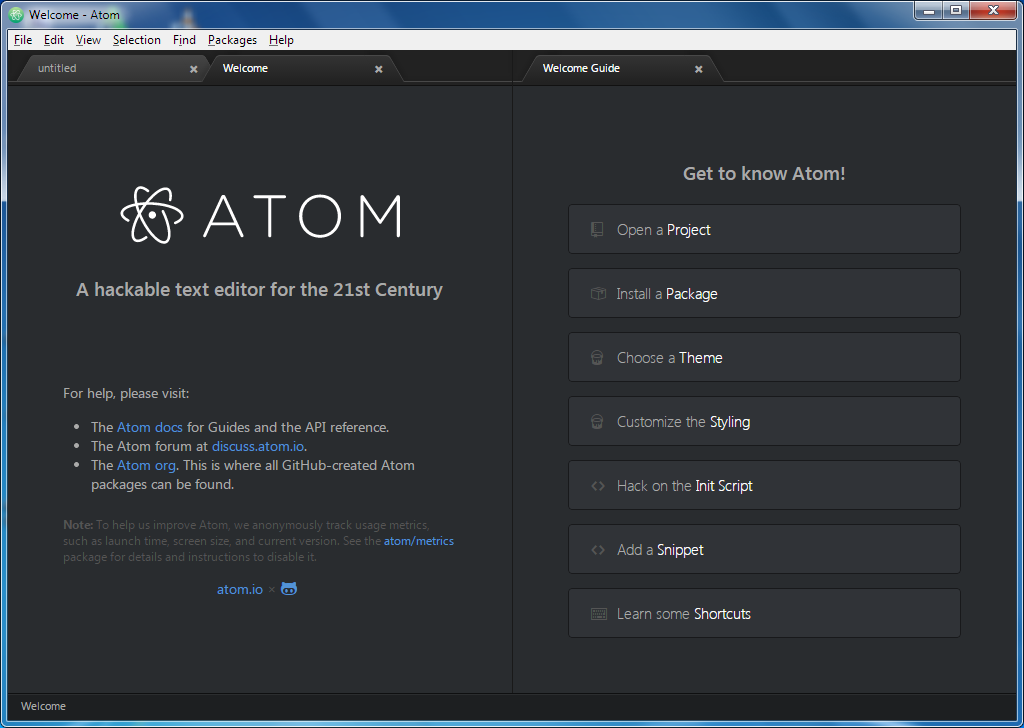This screenshot has height=728, width=1024.
Task: Close the Welcome tab
Action: (378, 68)
